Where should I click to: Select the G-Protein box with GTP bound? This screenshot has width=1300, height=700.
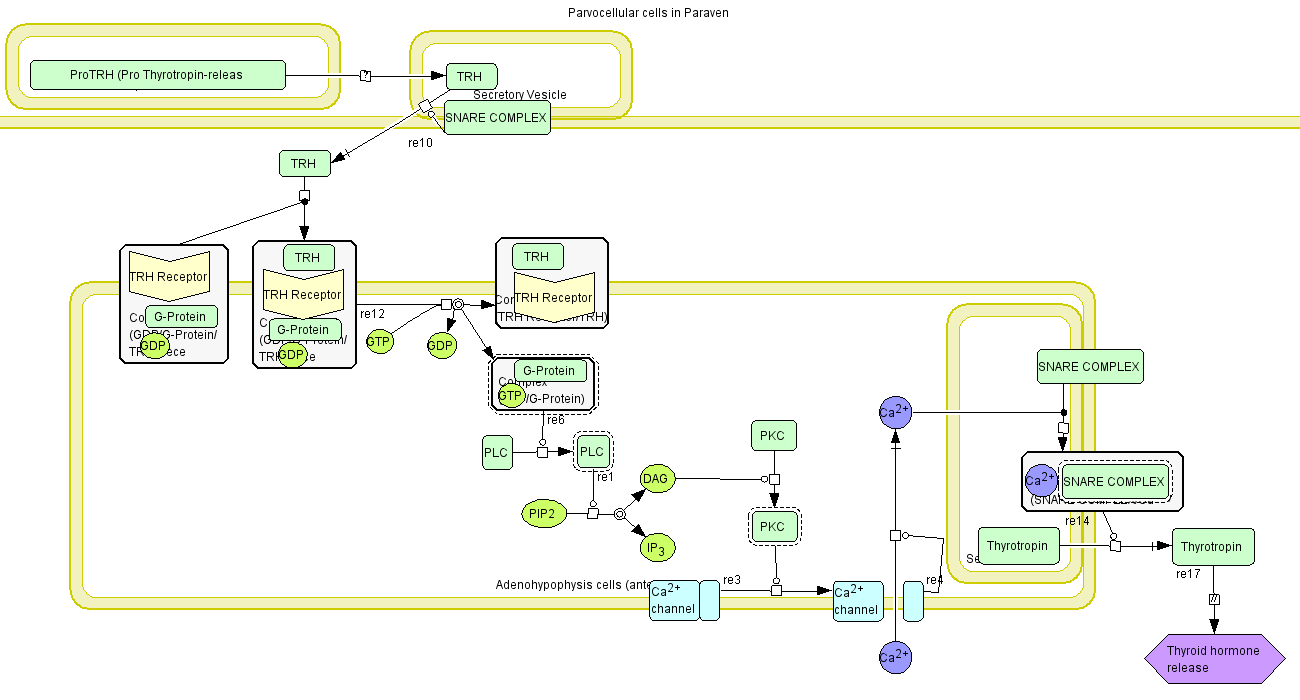pos(550,371)
